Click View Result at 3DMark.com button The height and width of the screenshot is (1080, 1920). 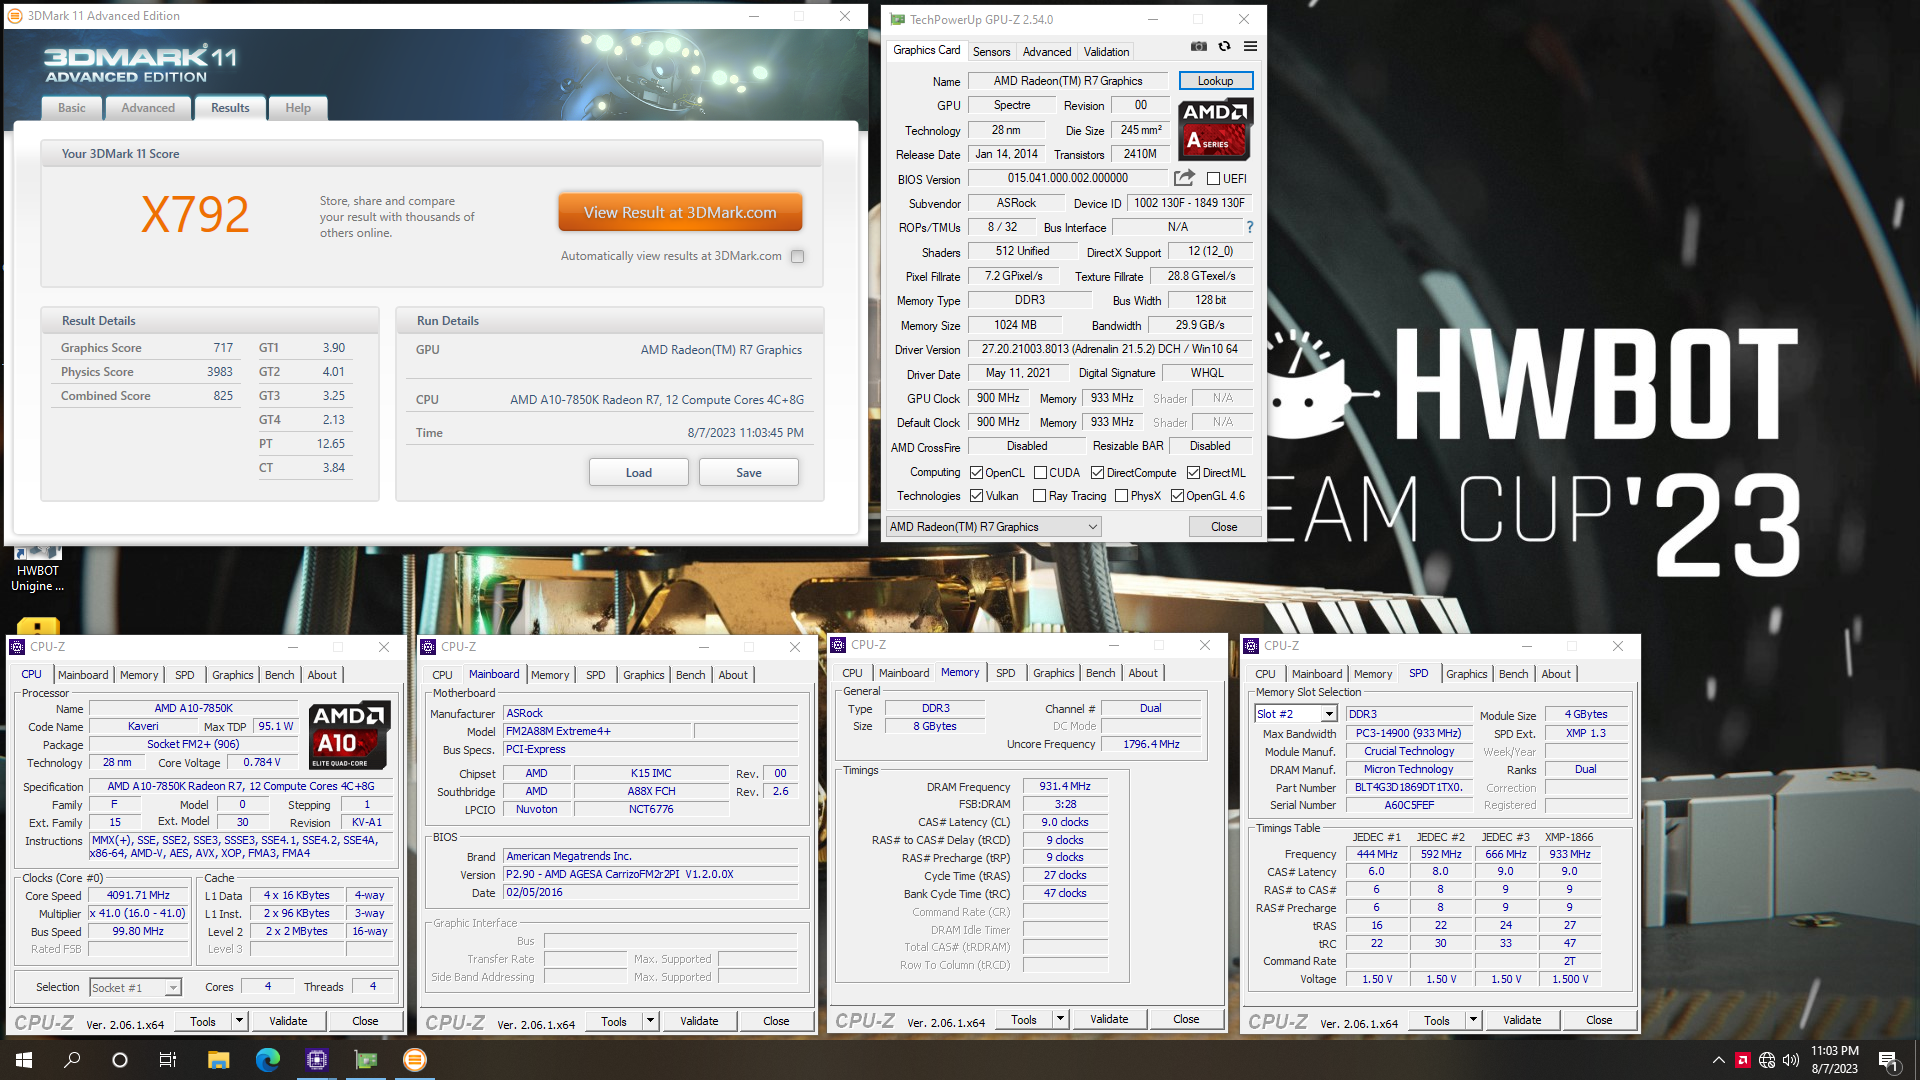coord(680,213)
